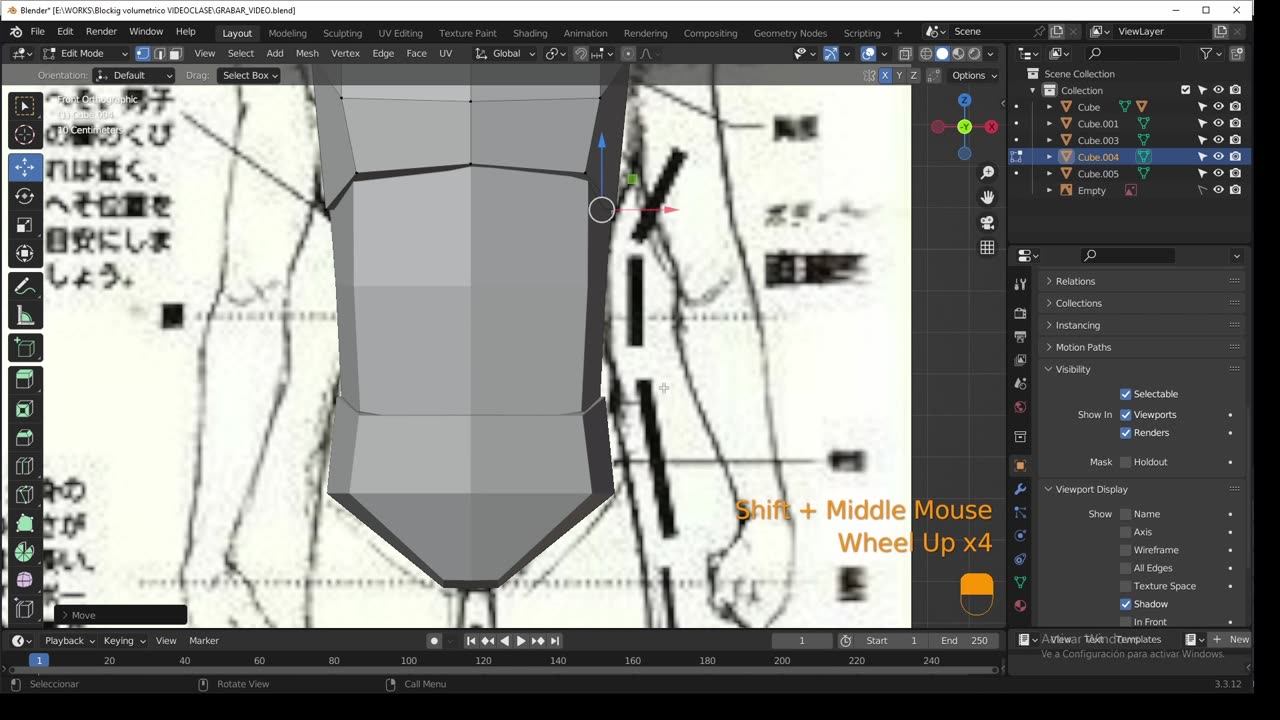
Task: Play the animation forward
Action: click(521, 641)
